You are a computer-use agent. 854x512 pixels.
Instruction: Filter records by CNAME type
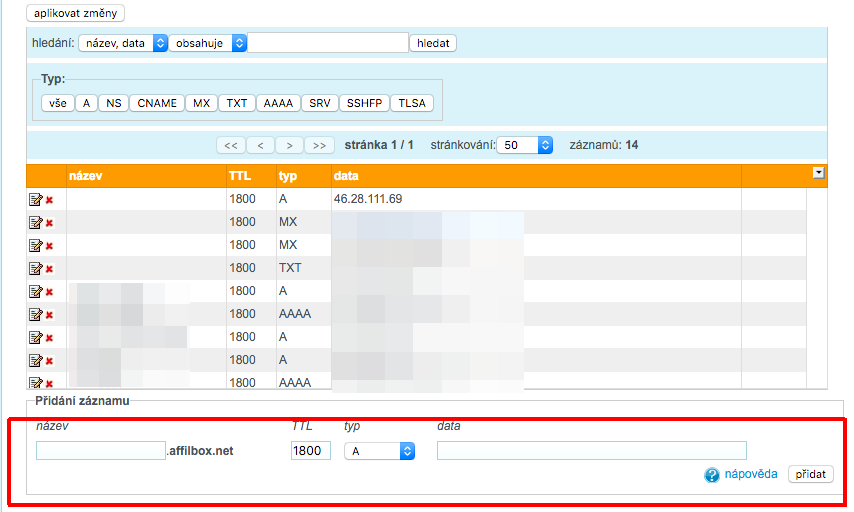tap(157, 103)
